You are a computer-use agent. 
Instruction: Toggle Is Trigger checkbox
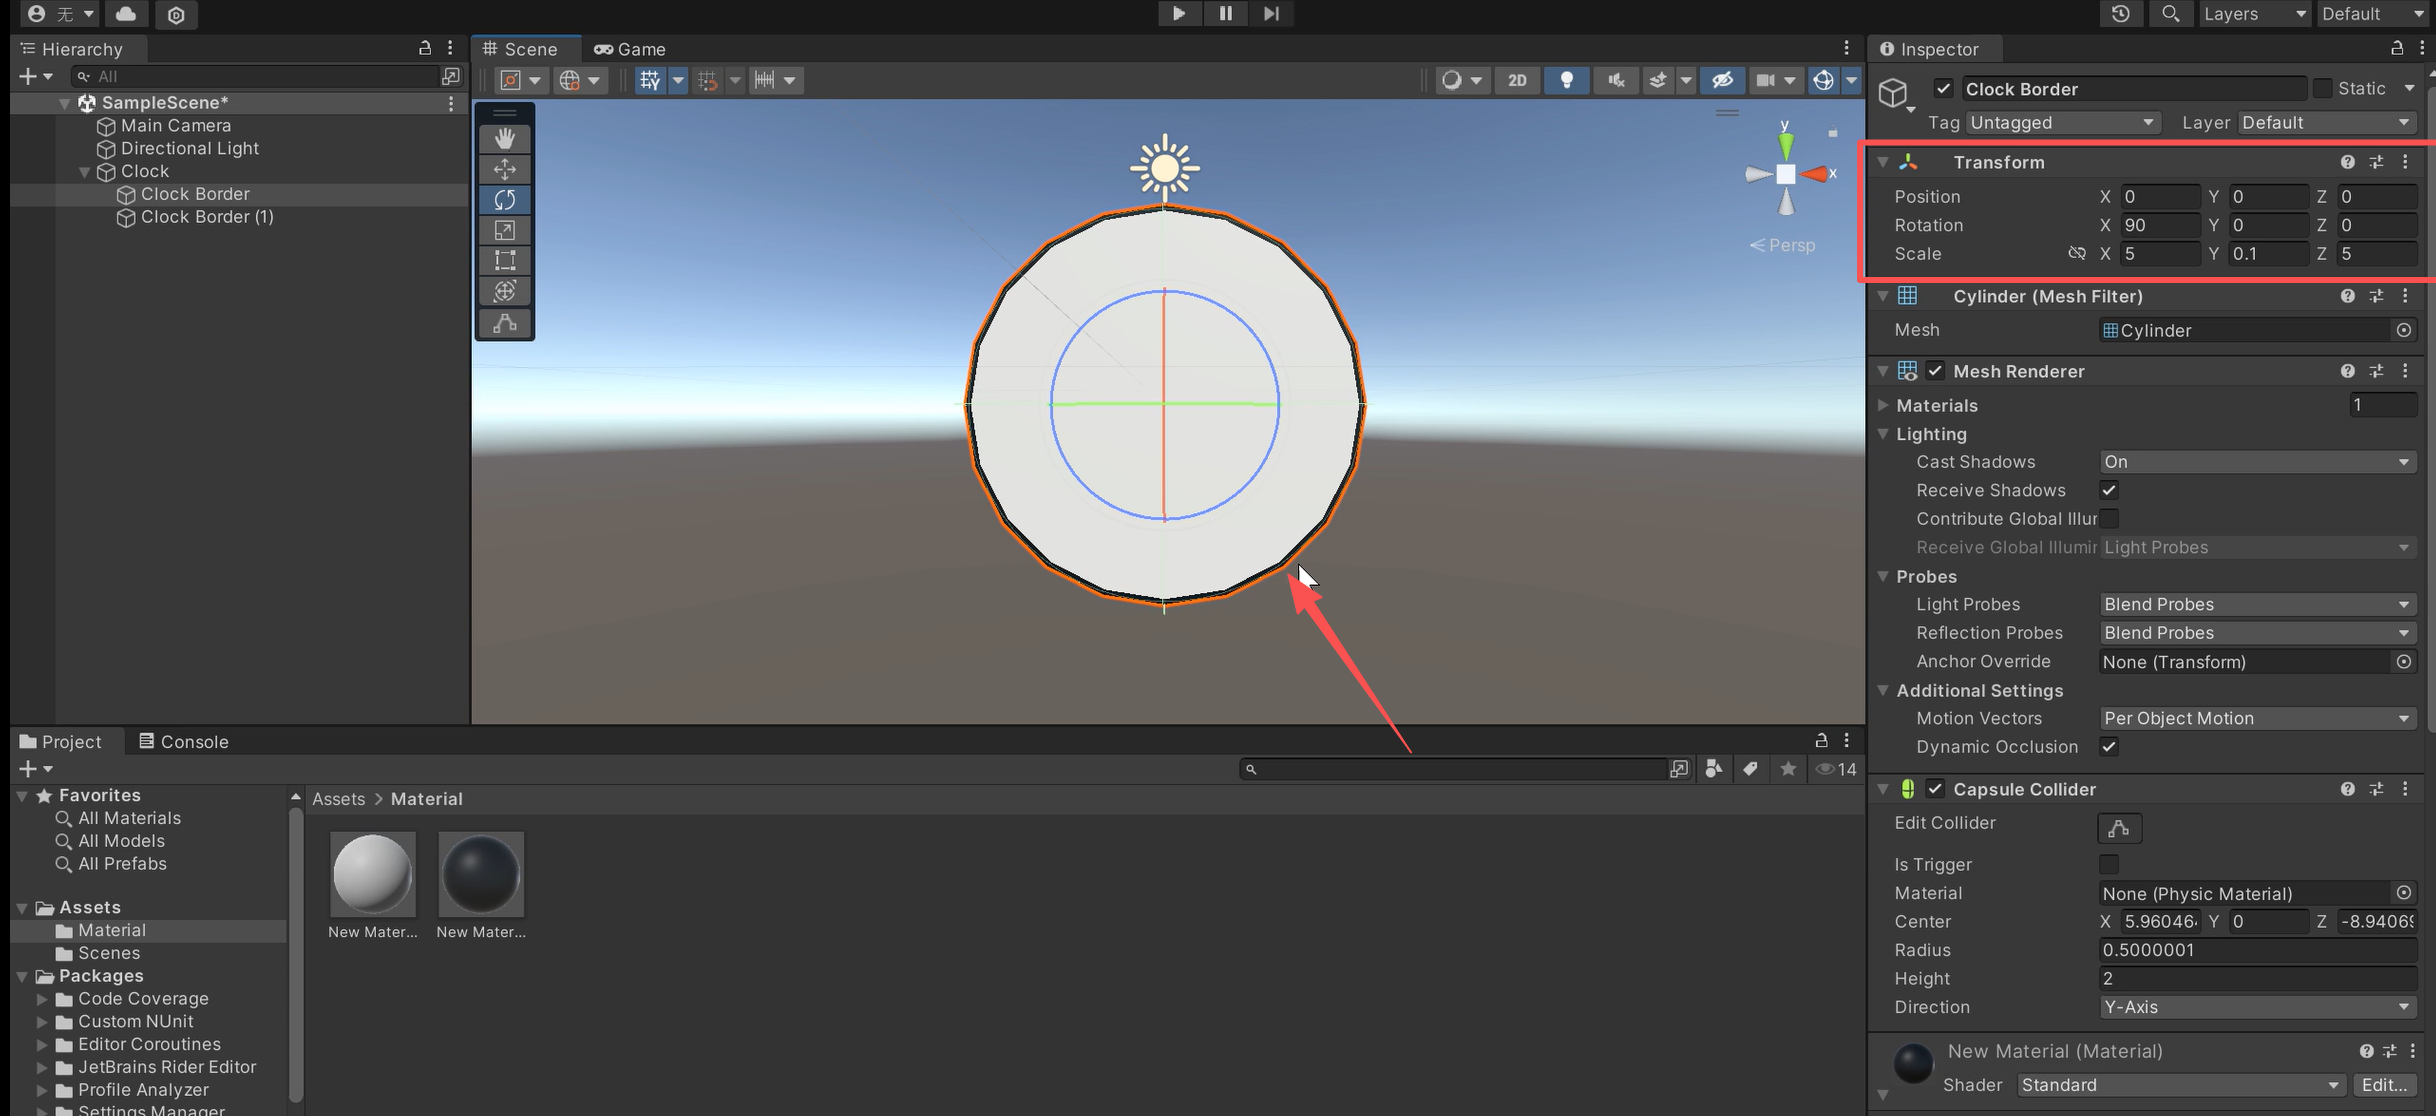2109,864
